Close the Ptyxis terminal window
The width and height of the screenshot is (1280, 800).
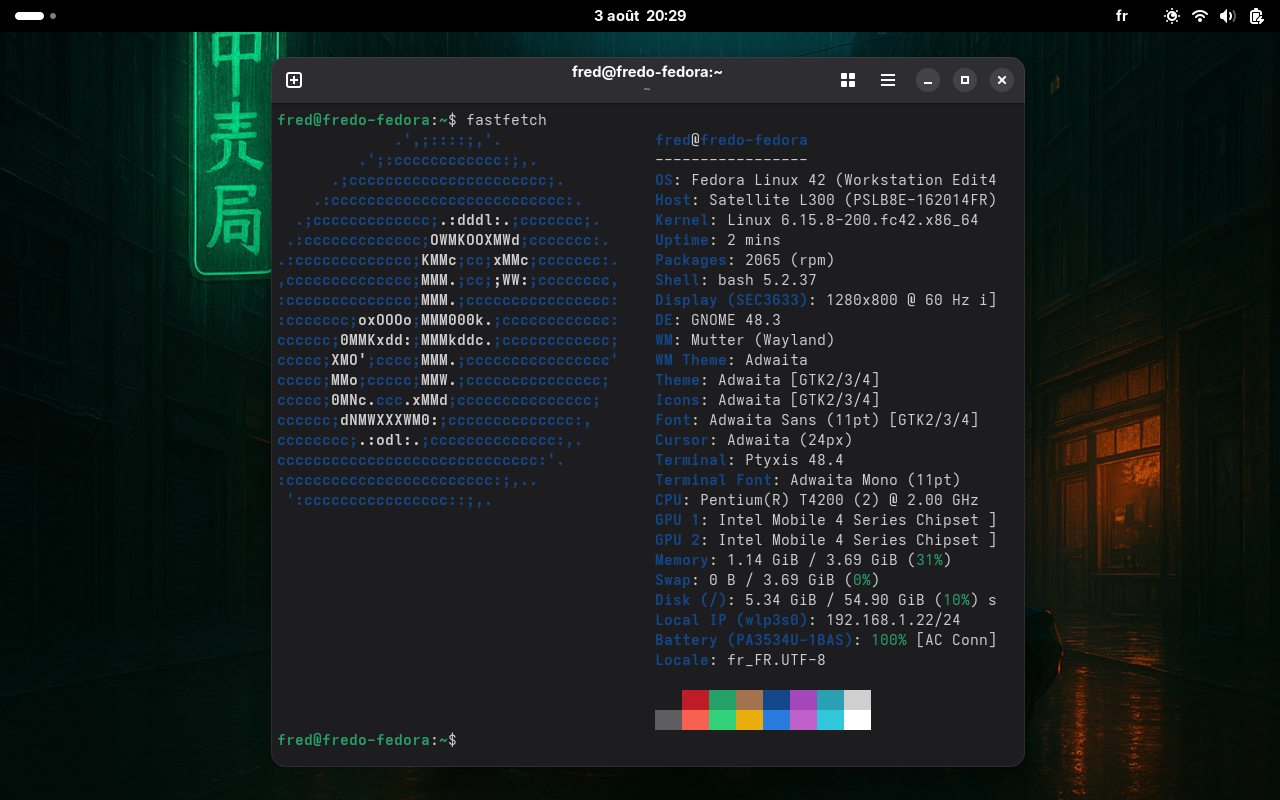1002,80
